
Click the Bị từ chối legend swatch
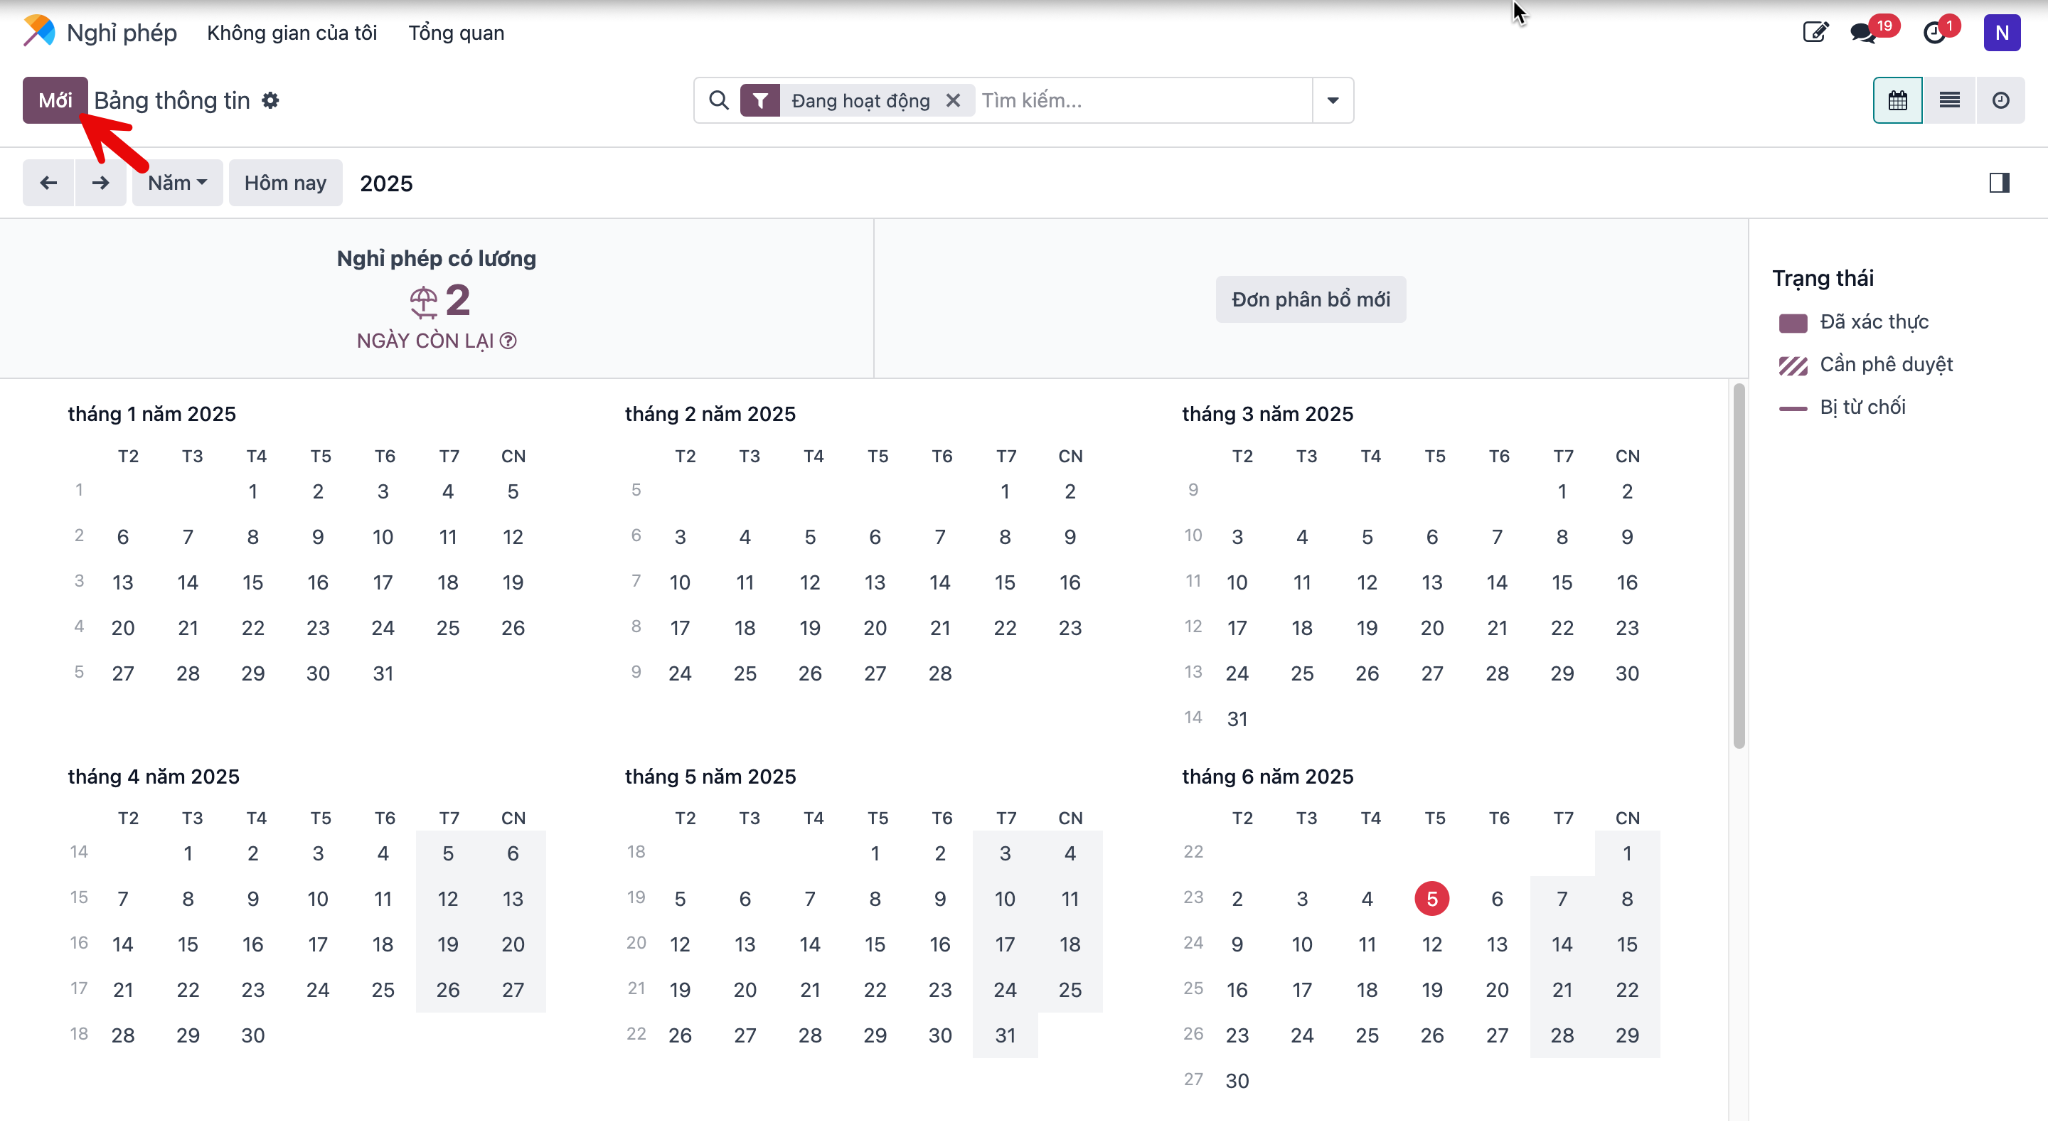(1793, 408)
